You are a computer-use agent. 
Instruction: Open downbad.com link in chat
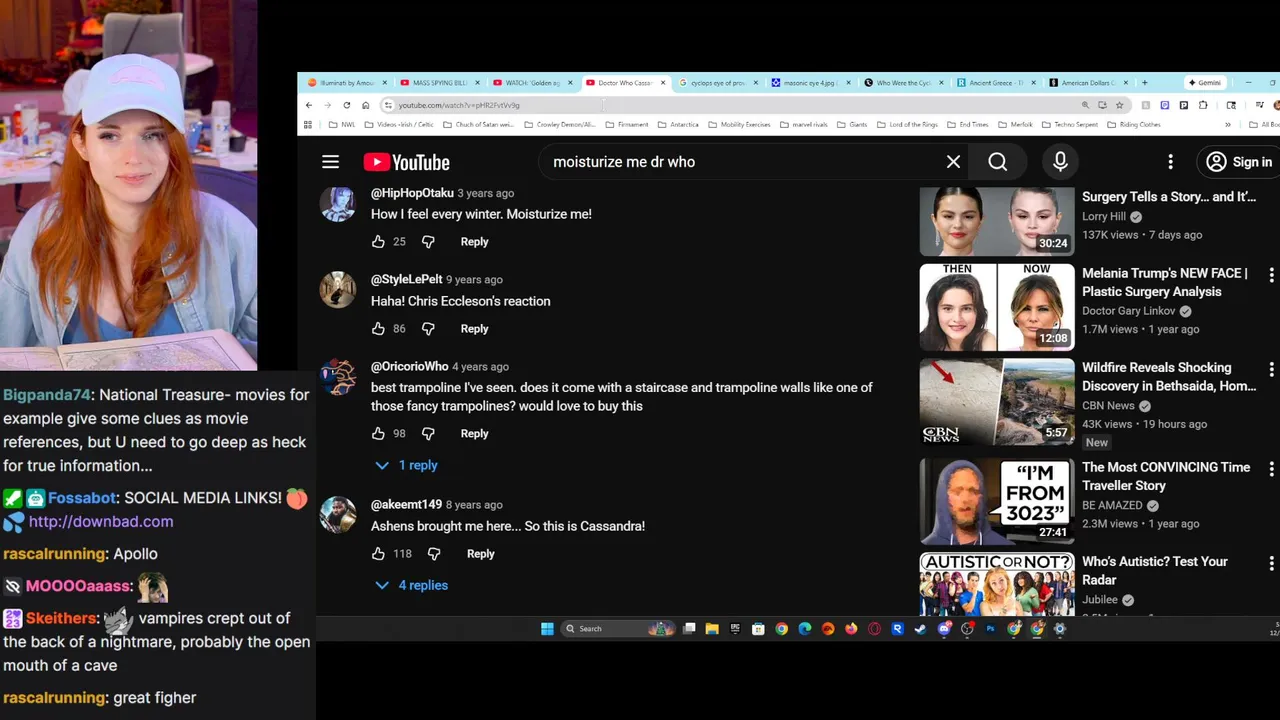(x=101, y=522)
